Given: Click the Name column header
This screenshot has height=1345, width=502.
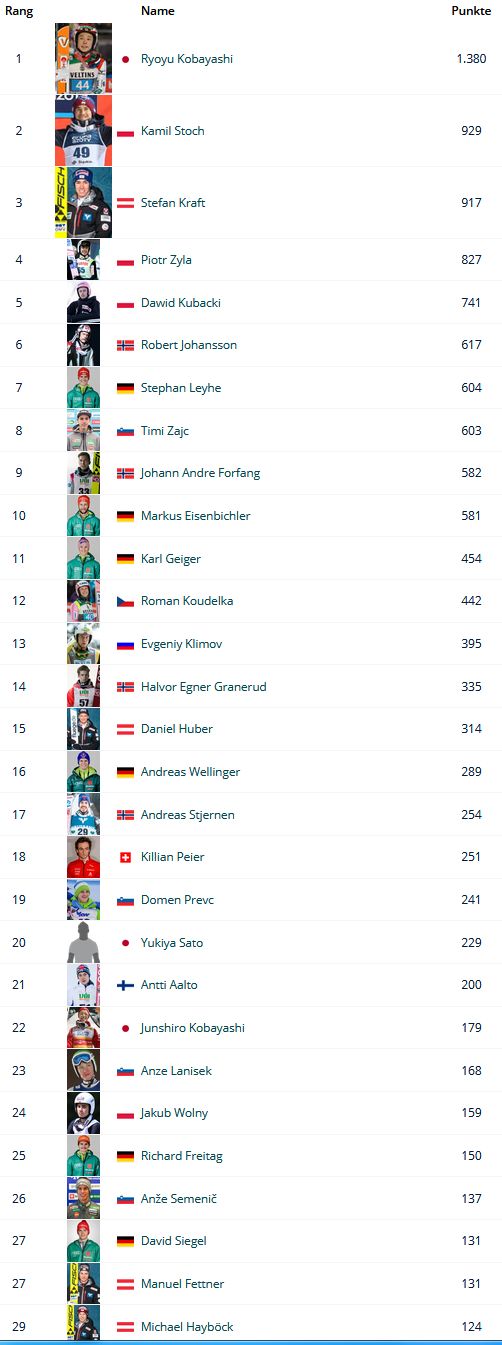Looking at the screenshot, I should (x=157, y=11).
